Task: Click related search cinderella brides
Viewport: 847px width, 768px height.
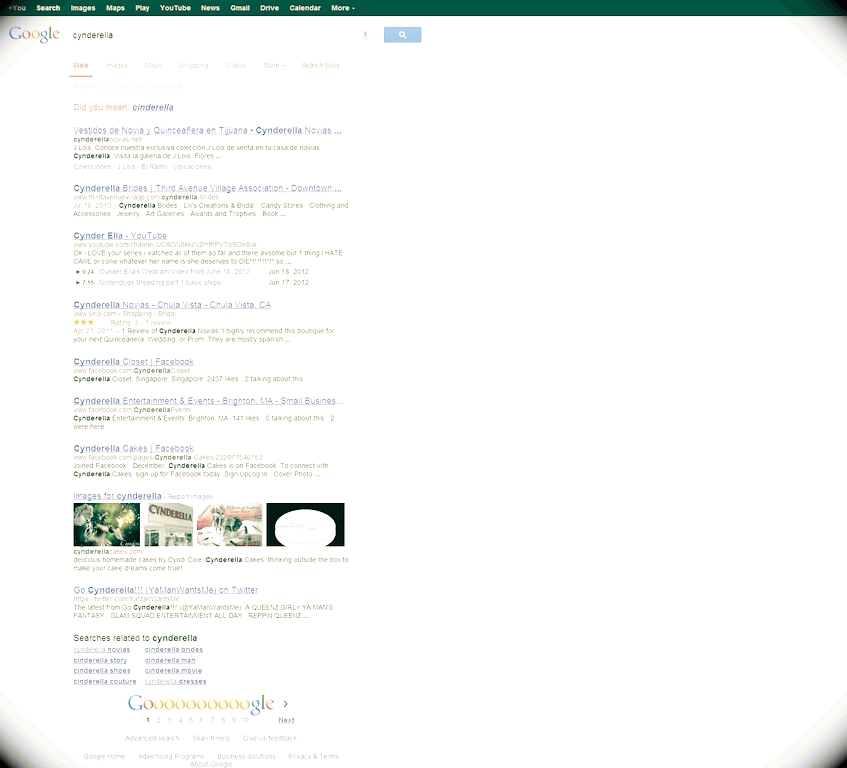Action: (x=174, y=650)
